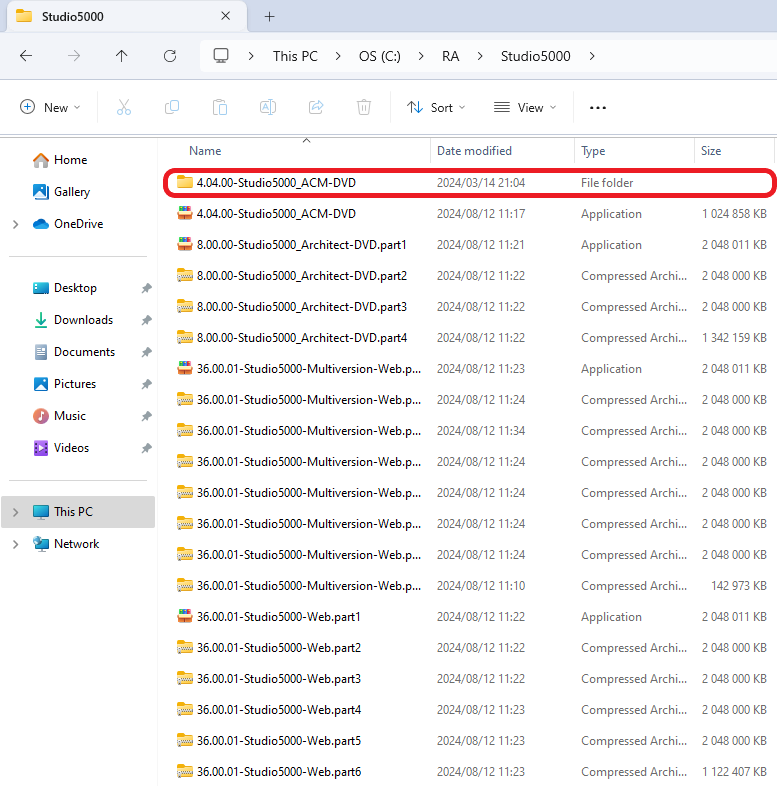Open the Desktop quick access folder
This screenshot has height=786, width=777.
tap(65, 288)
